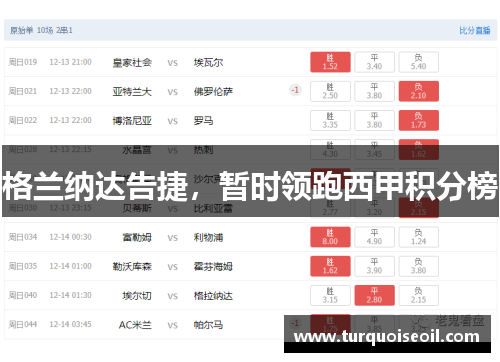
Task: Click away team 罗马
Action: pos(203,121)
